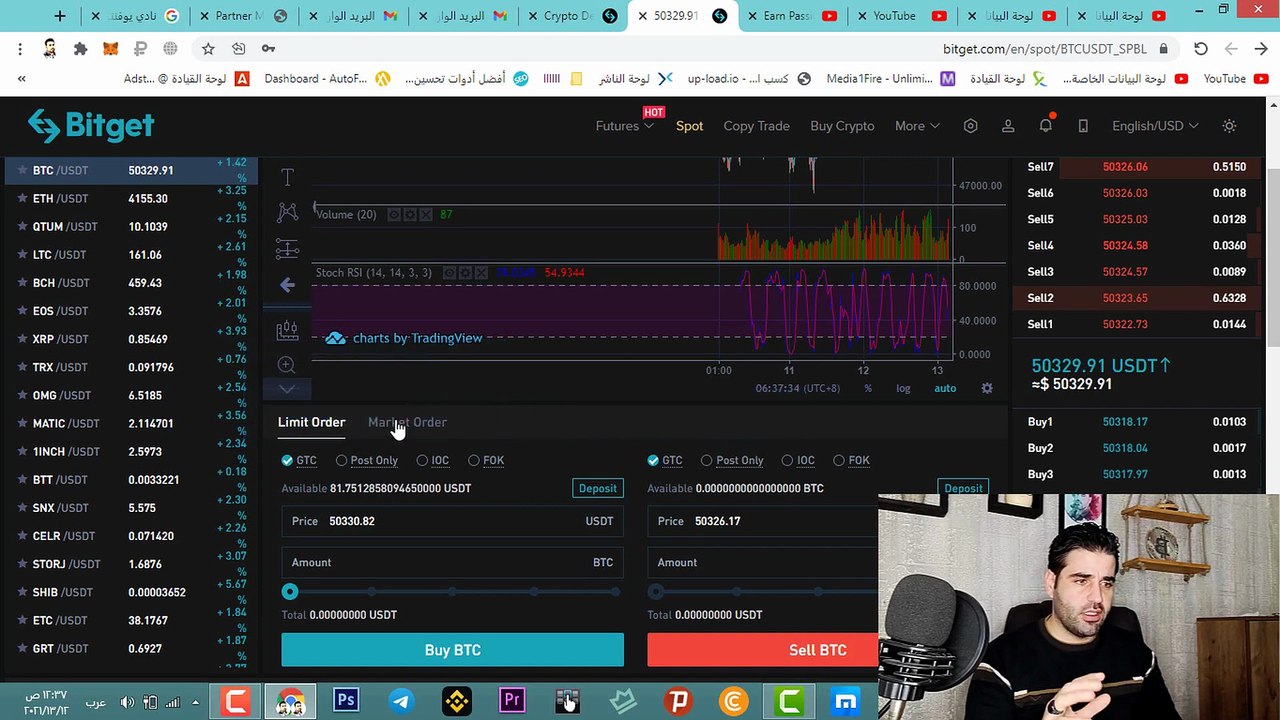Select GTC option in the buy form
The image size is (1280, 720).
tap(299, 460)
